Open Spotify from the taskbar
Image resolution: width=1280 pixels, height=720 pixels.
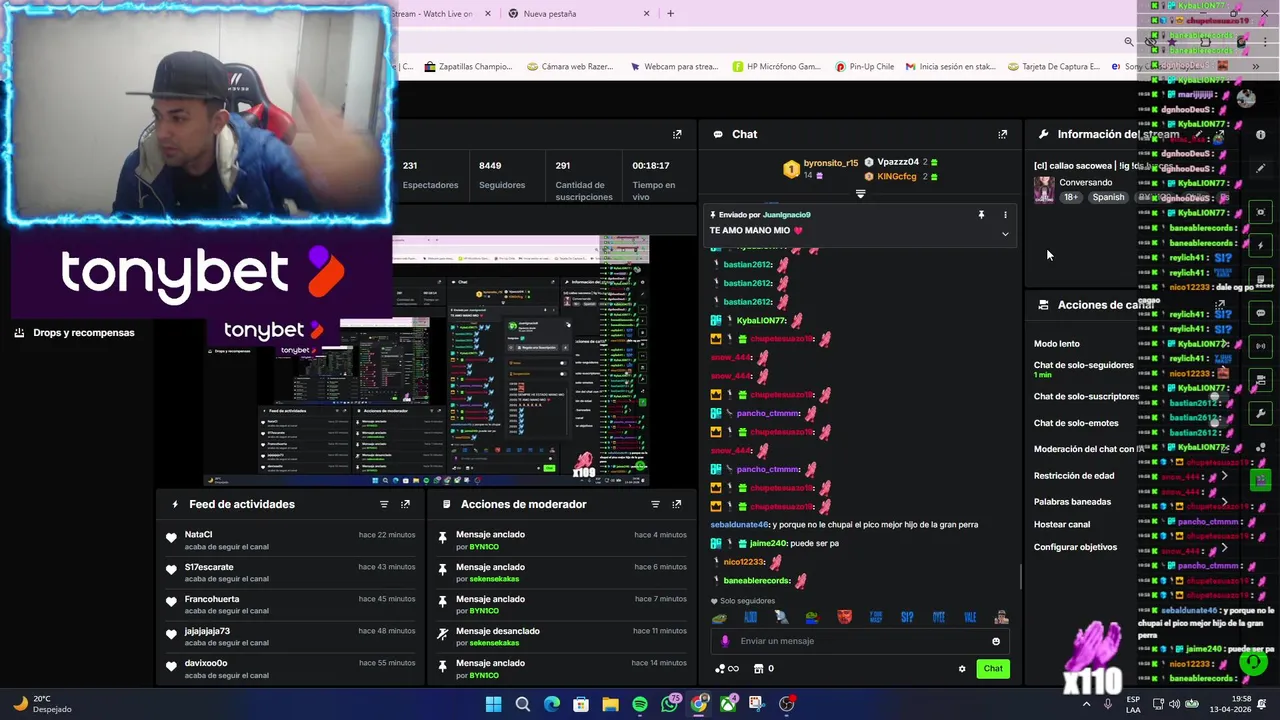point(640,704)
